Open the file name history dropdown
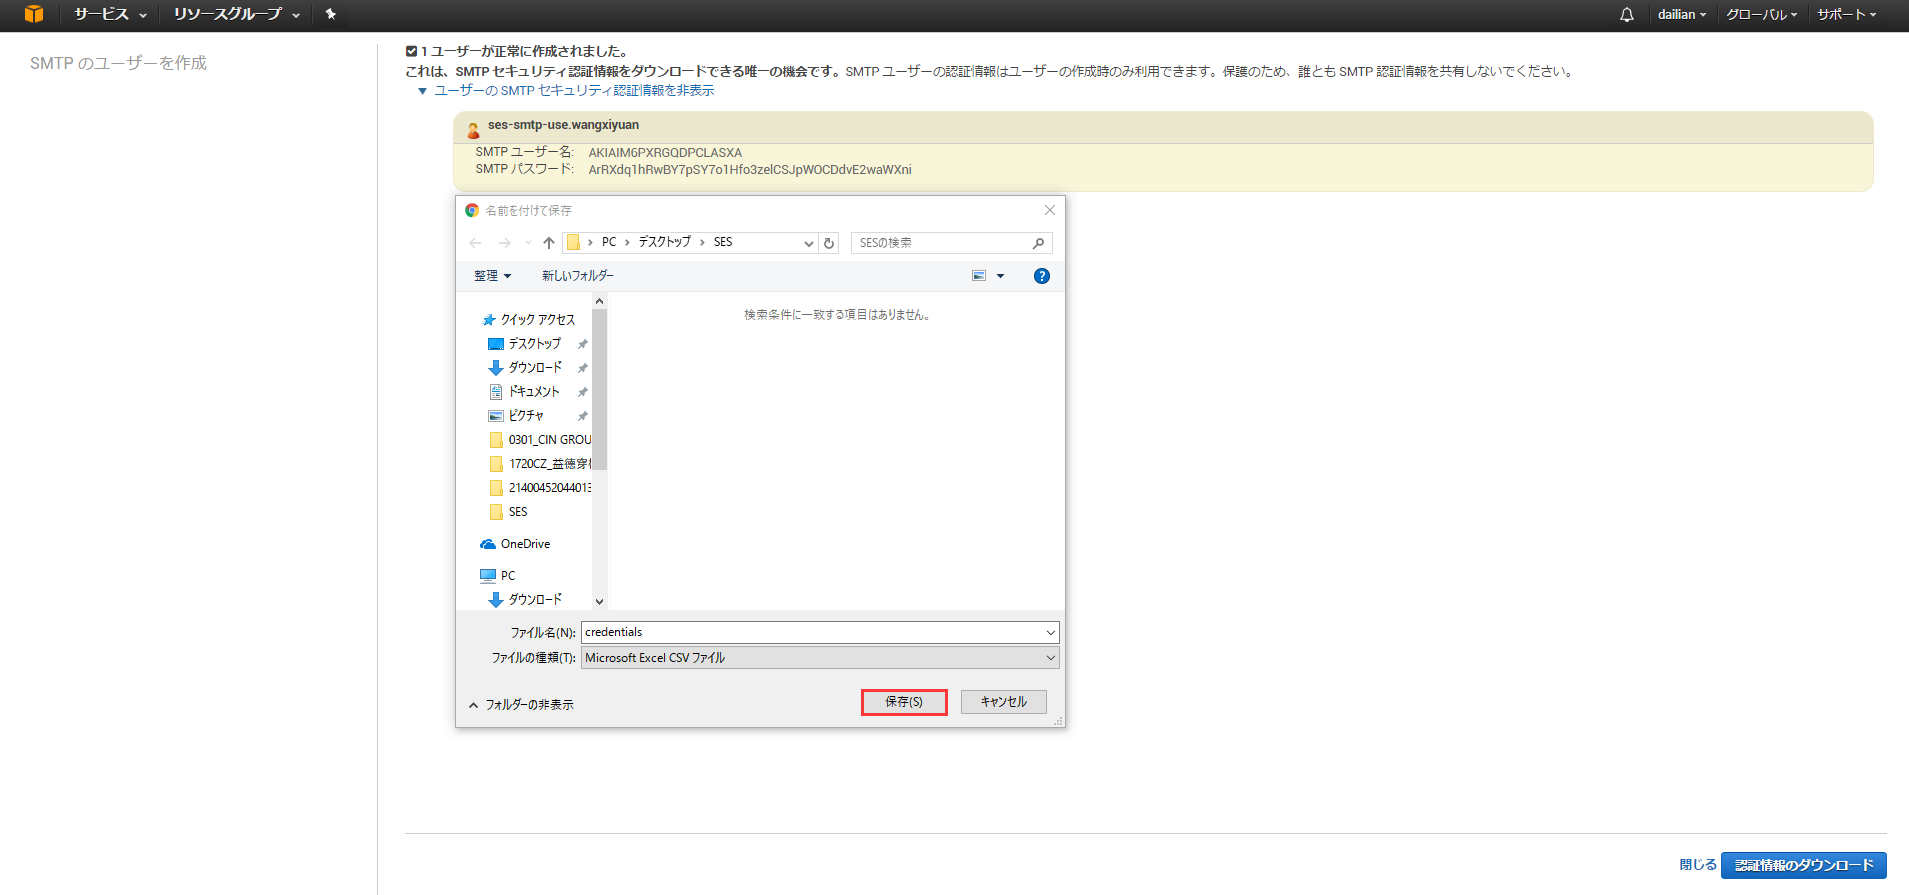The height and width of the screenshot is (895, 1909). pyautogui.click(x=1050, y=632)
